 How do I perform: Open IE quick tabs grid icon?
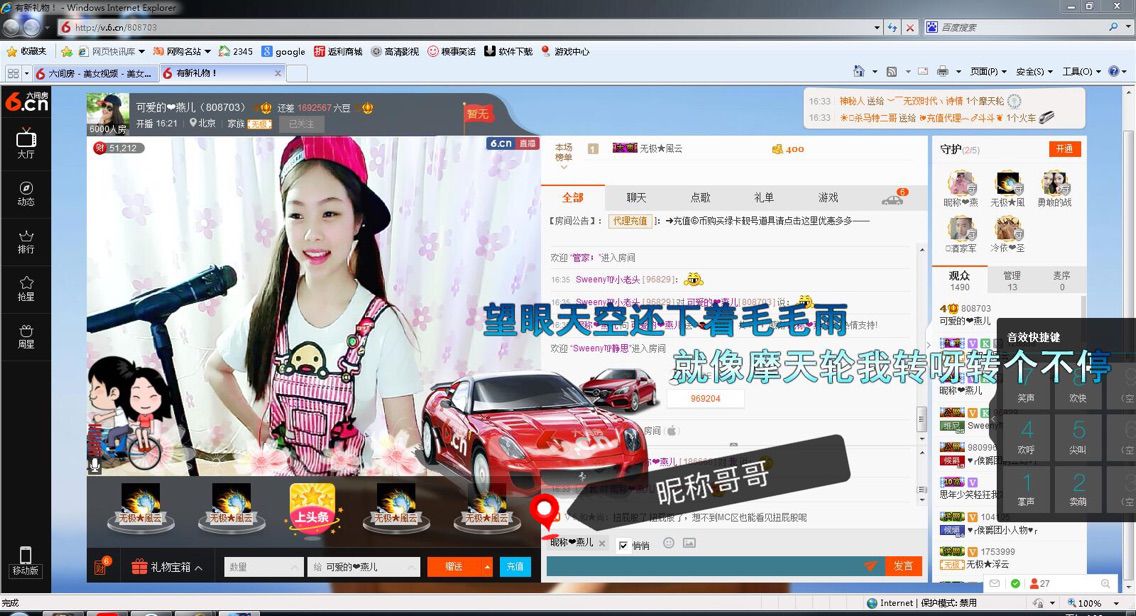coord(13,73)
